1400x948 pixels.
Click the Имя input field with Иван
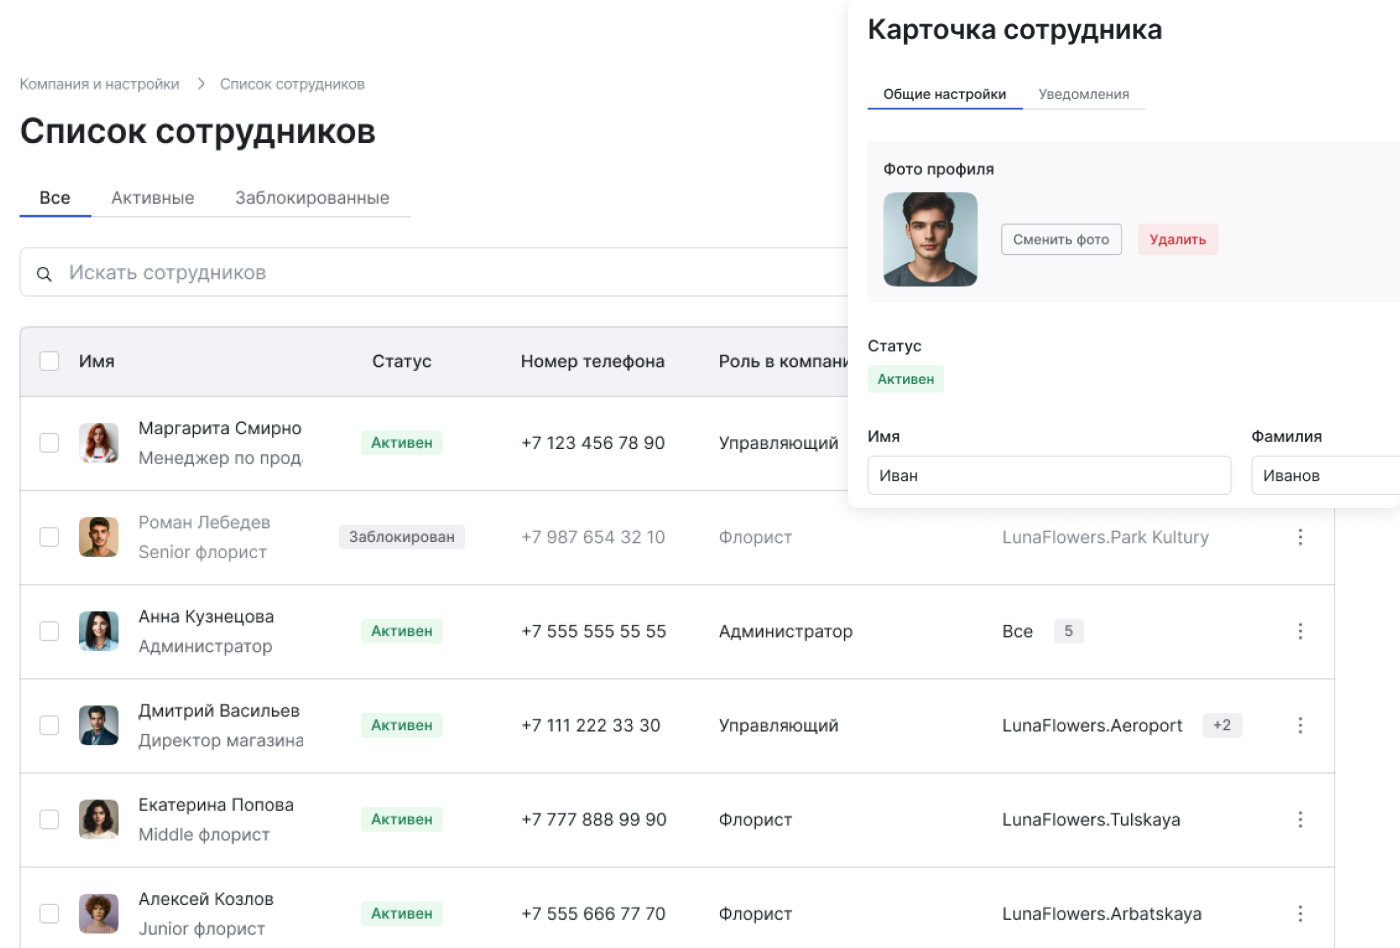point(1049,475)
